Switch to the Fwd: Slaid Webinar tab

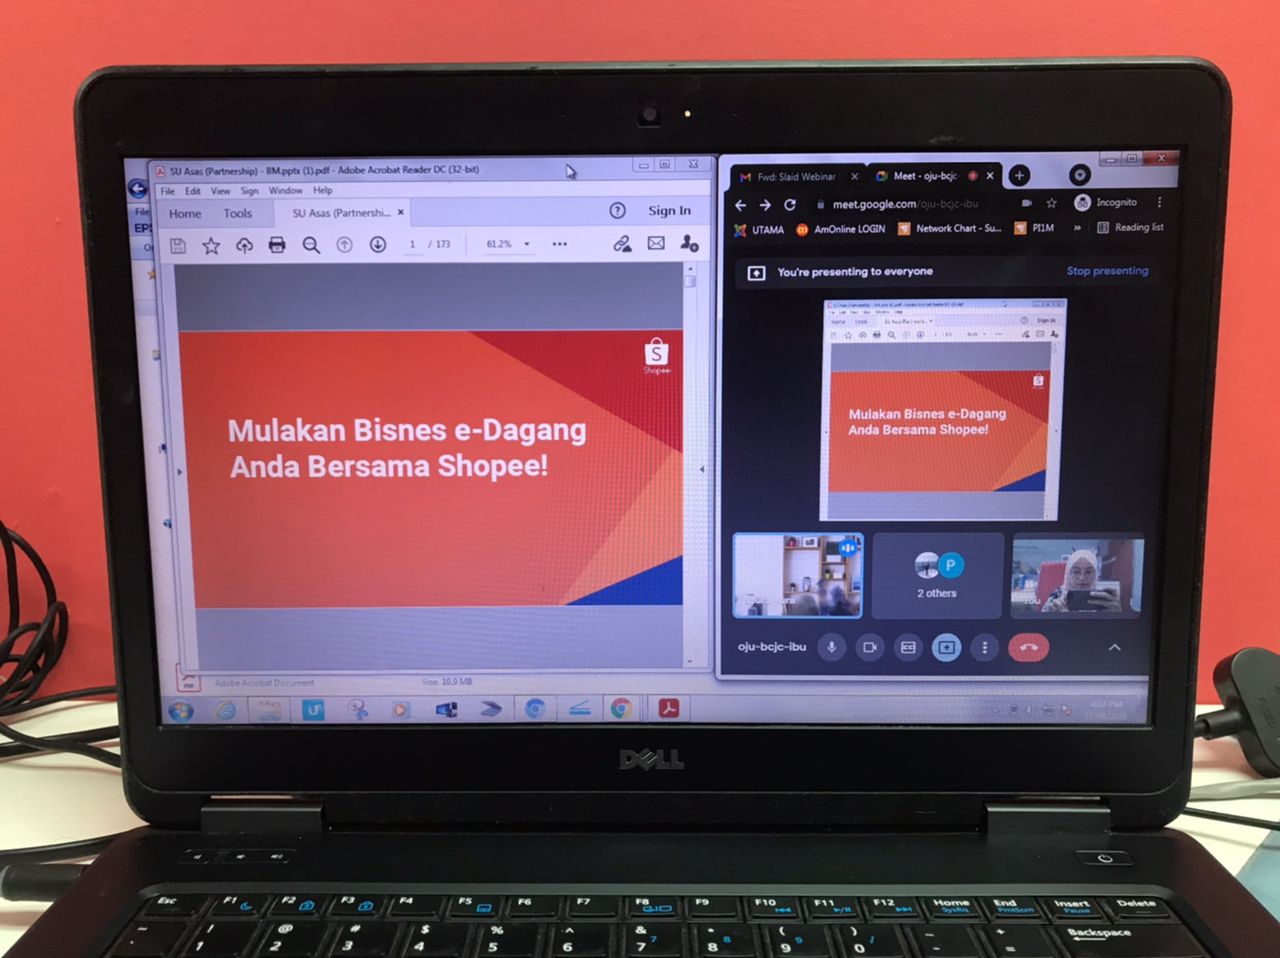[x=797, y=177]
